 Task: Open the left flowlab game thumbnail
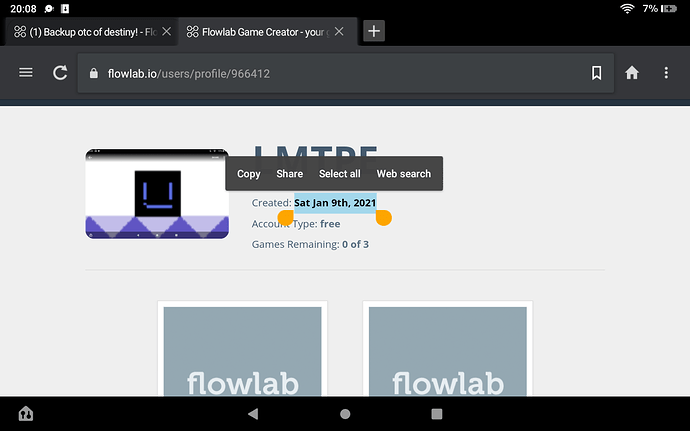(242, 351)
